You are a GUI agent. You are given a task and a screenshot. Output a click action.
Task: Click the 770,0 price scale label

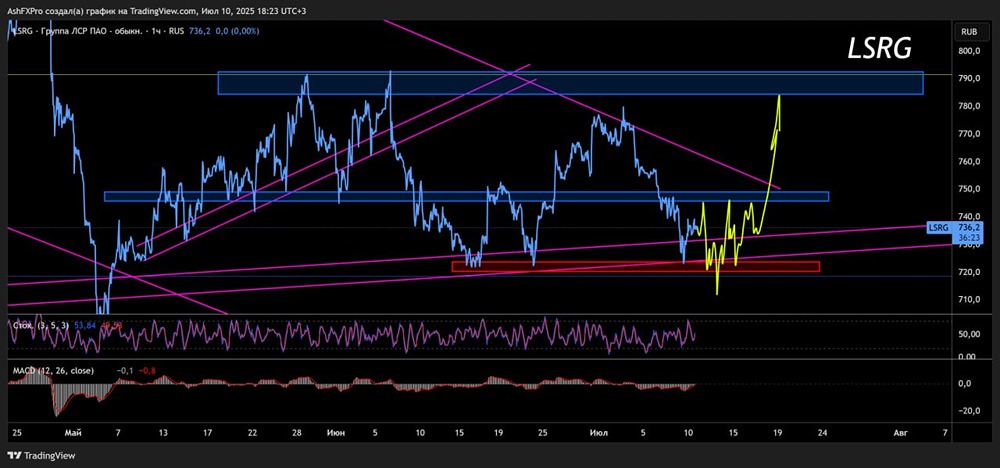969,134
